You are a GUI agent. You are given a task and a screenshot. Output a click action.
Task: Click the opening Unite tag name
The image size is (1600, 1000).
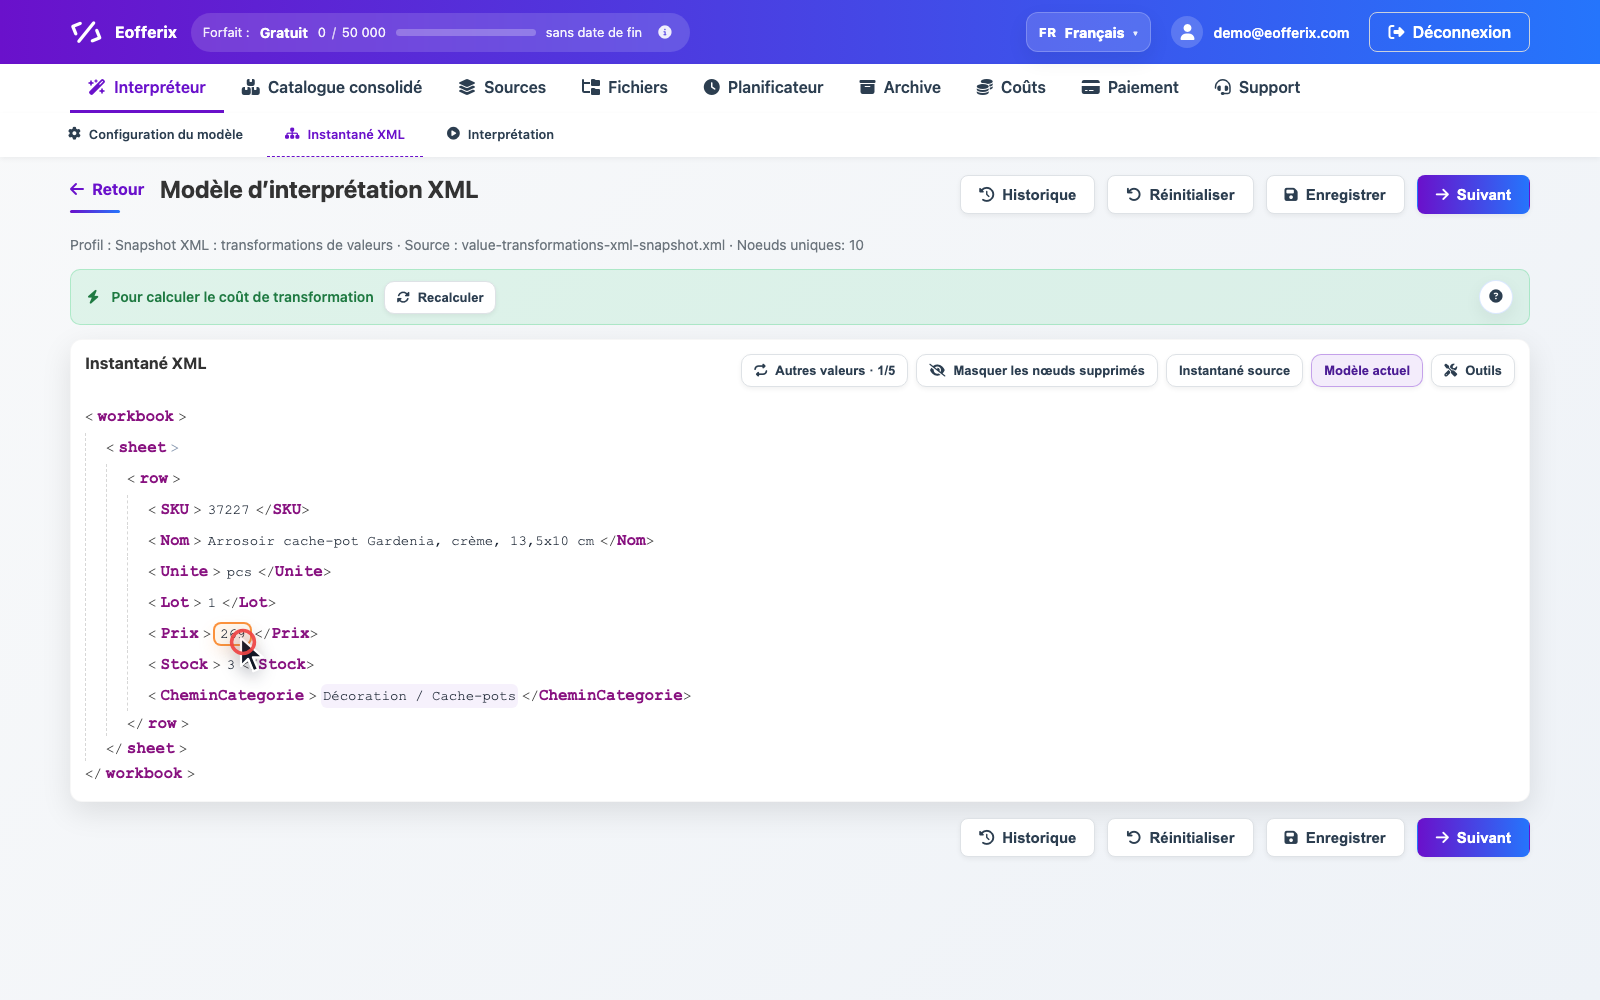coord(184,571)
